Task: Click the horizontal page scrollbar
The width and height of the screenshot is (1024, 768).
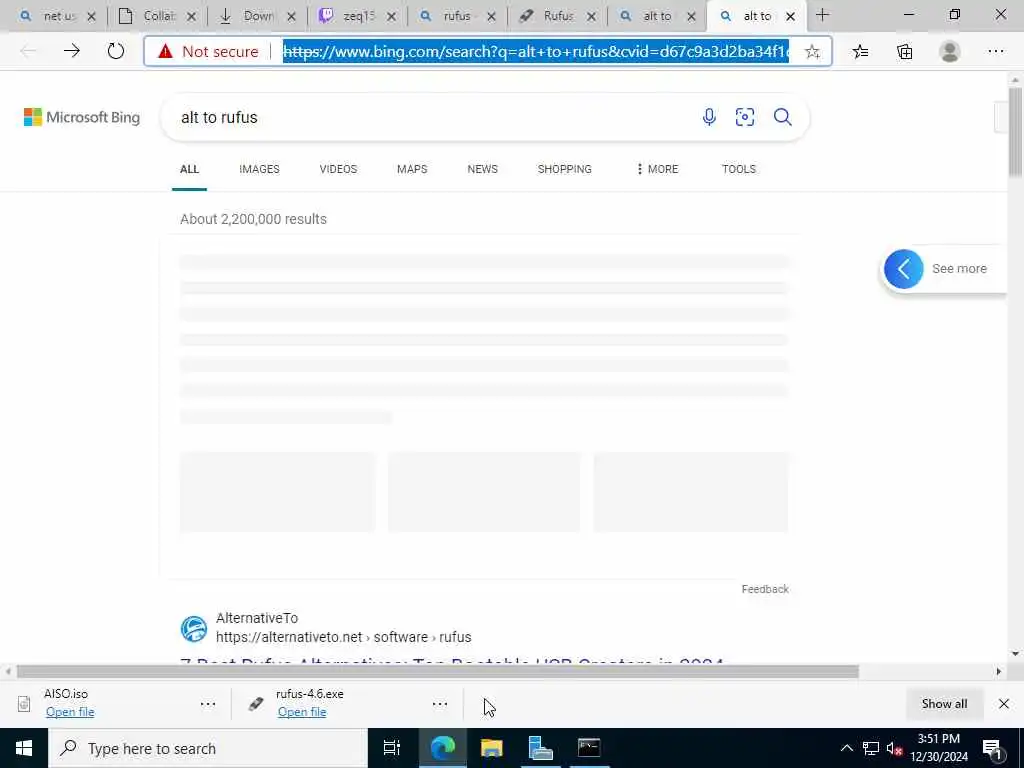Action: pyautogui.click(x=438, y=671)
